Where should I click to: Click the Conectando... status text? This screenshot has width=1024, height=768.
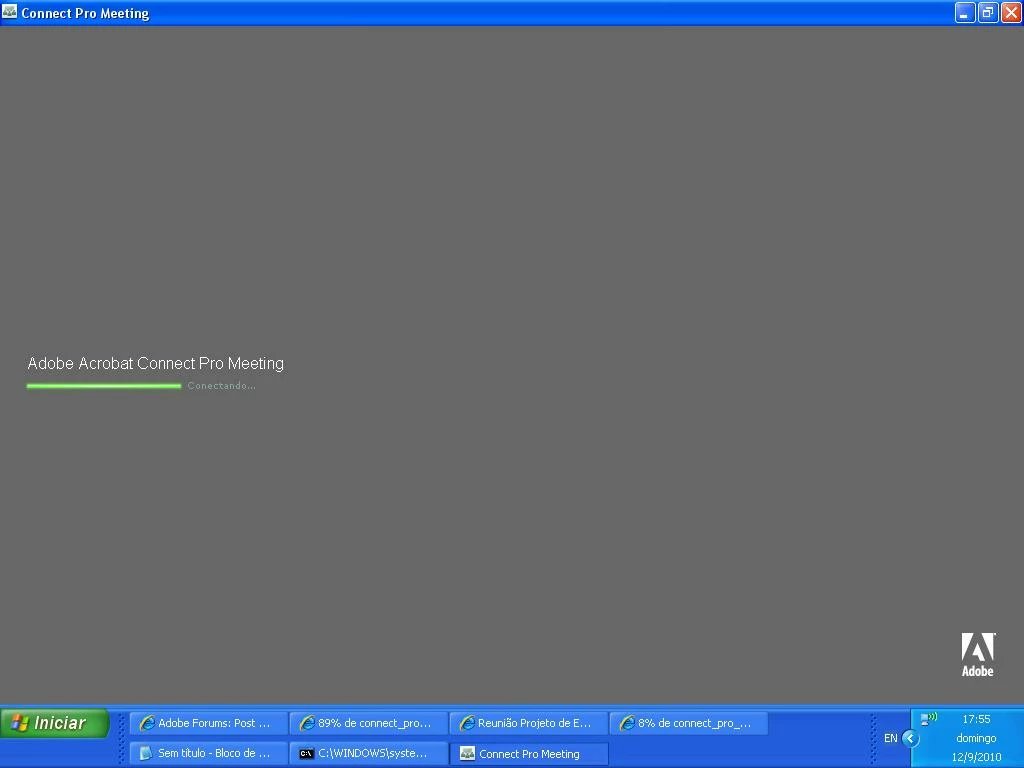pyautogui.click(x=221, y=386)
